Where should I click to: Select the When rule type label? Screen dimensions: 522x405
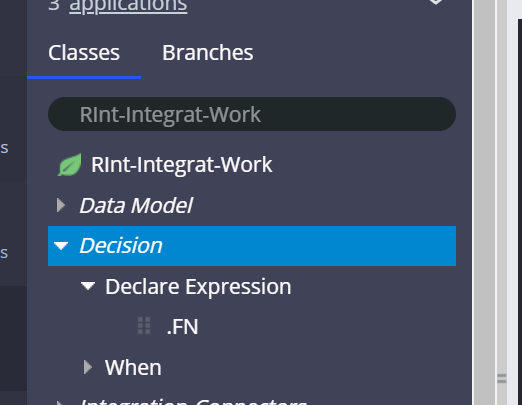coord(133,367)
